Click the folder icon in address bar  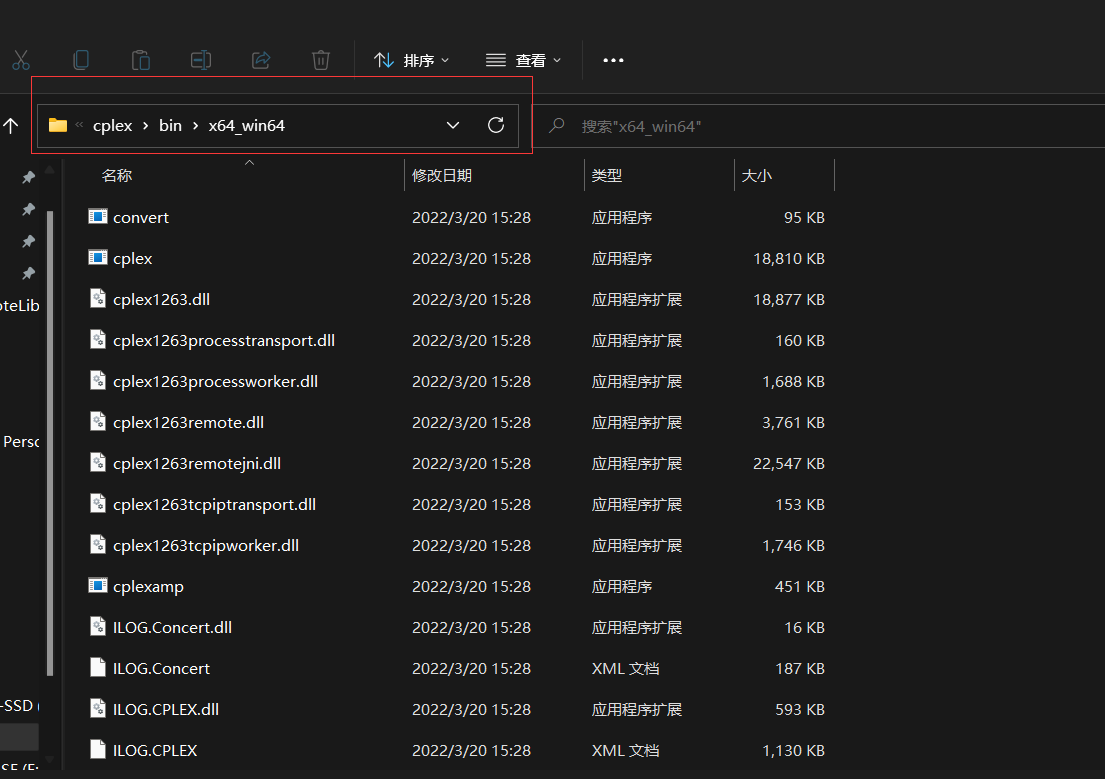point(58,125)
